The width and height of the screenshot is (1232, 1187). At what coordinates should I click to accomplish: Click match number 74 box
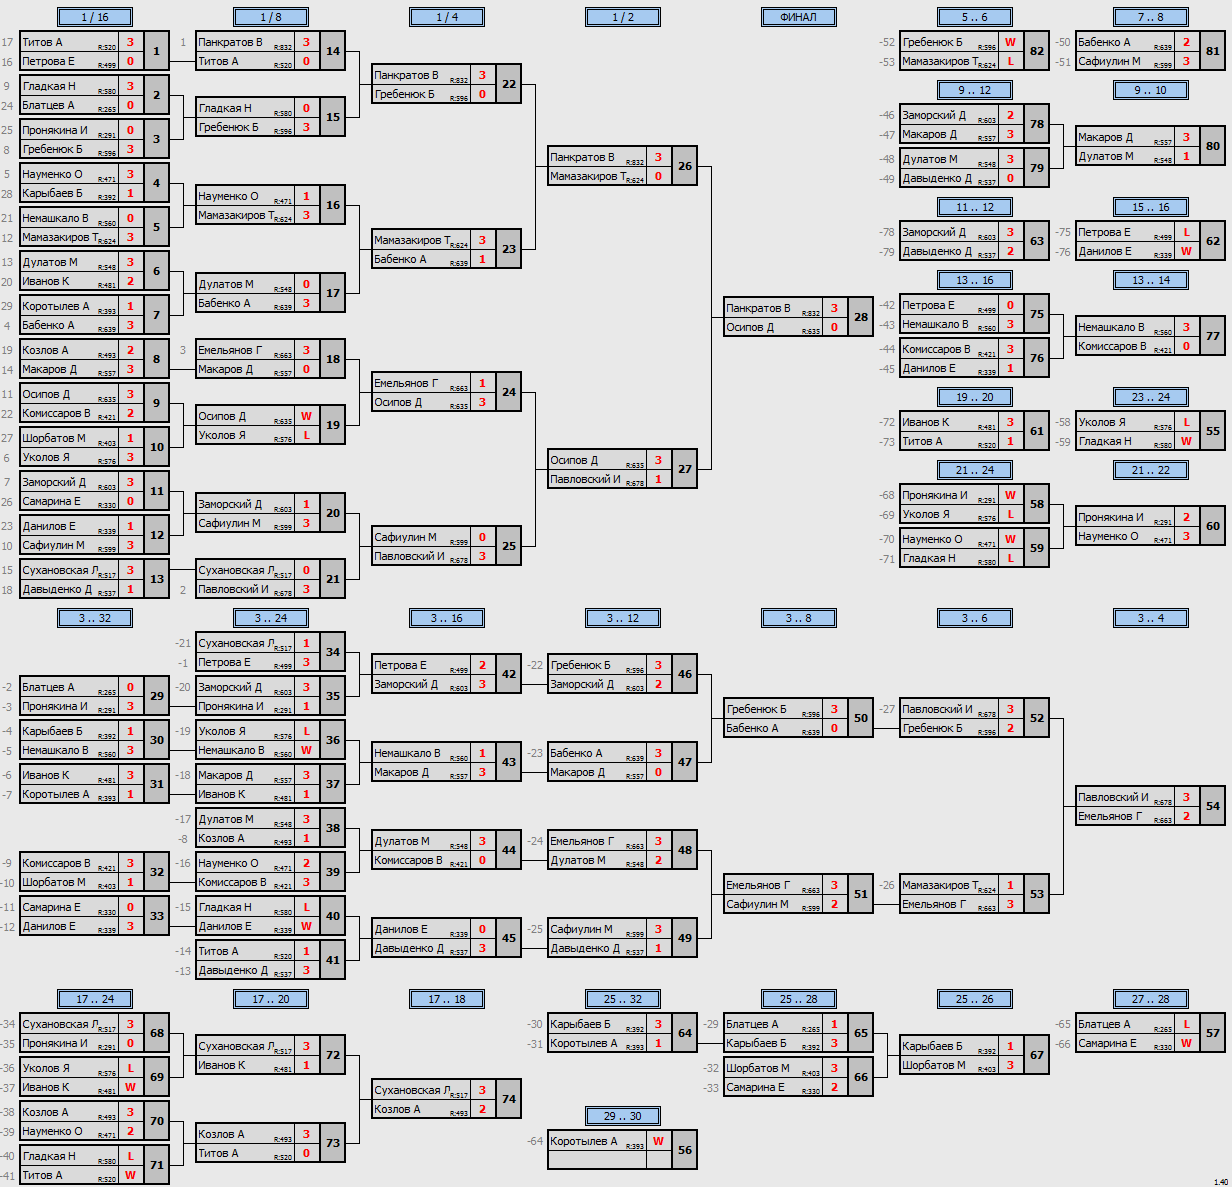(509, 1099)
